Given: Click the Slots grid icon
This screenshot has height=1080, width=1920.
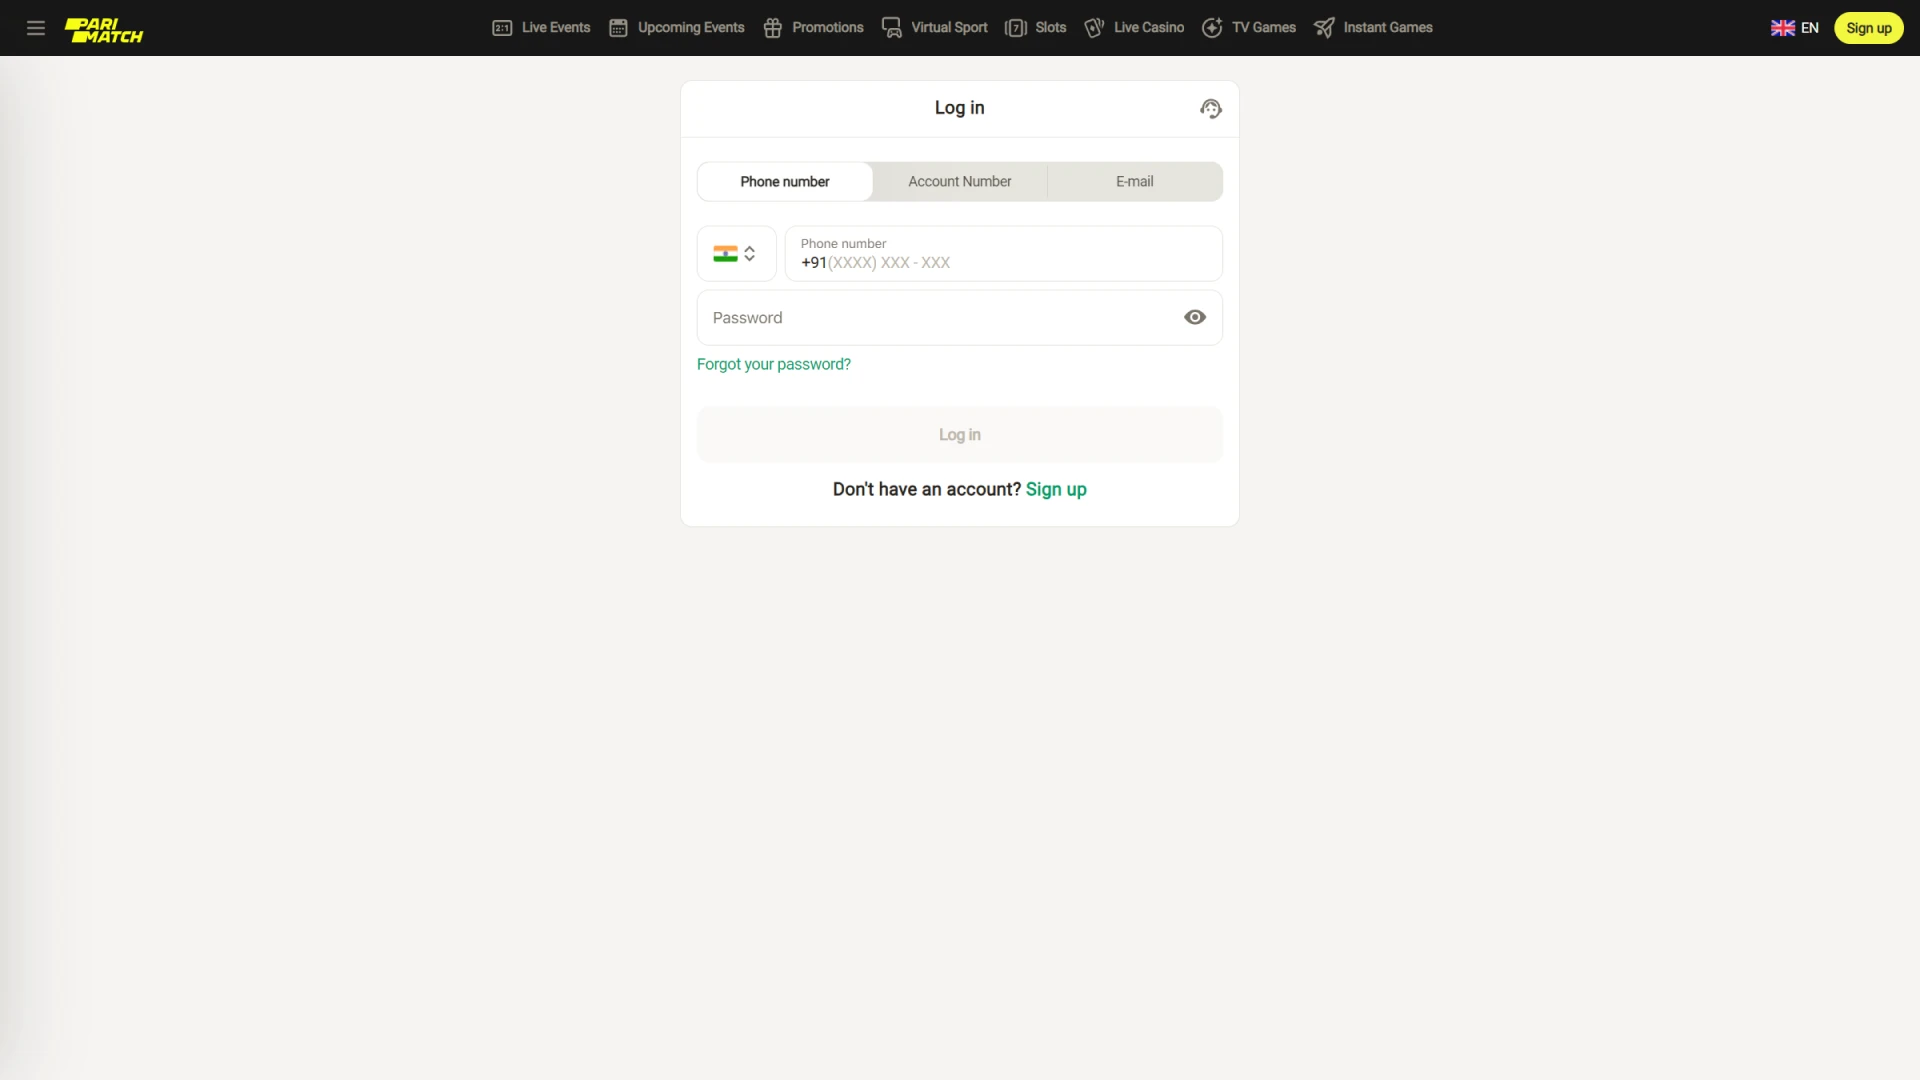Looking at the screenshot, I should coord(1015,28).
